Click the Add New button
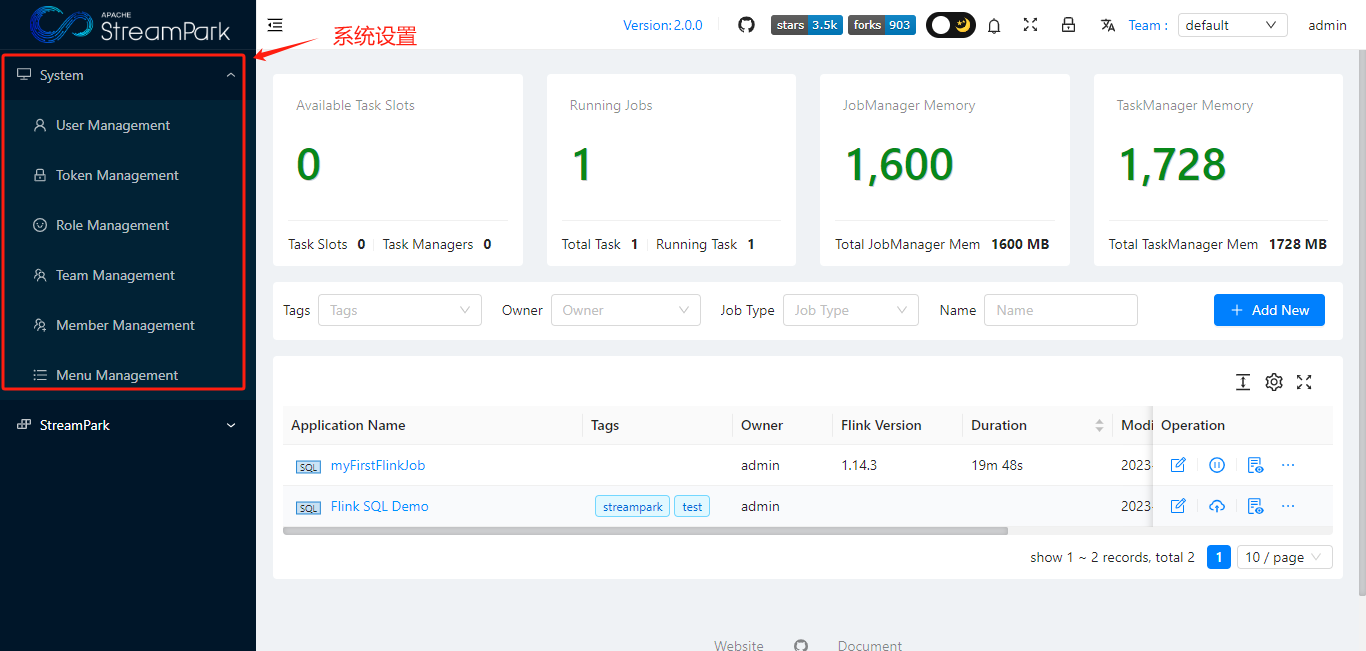1366x651 pixels. [x=1269, y=310]
